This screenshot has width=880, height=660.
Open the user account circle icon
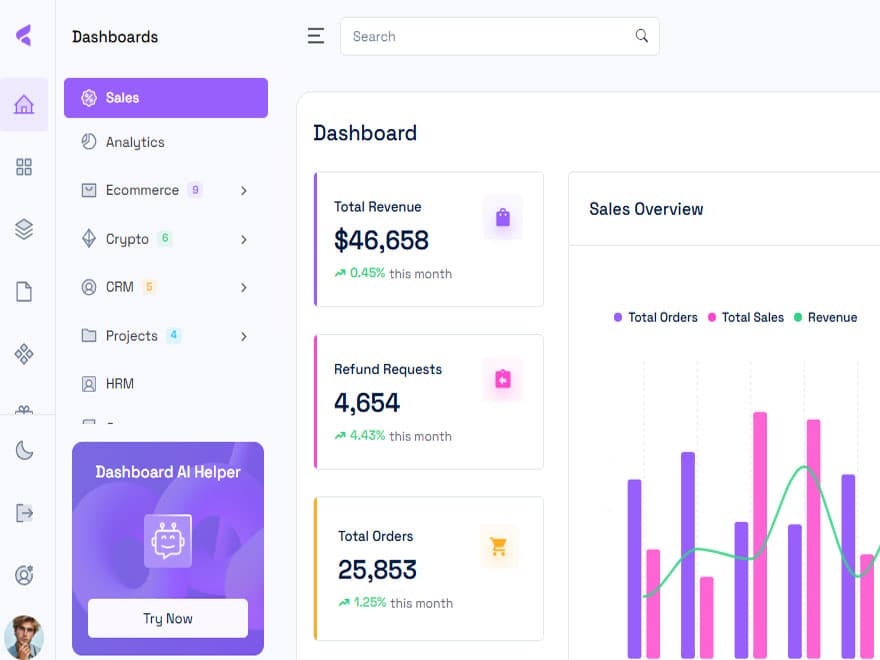24,575
